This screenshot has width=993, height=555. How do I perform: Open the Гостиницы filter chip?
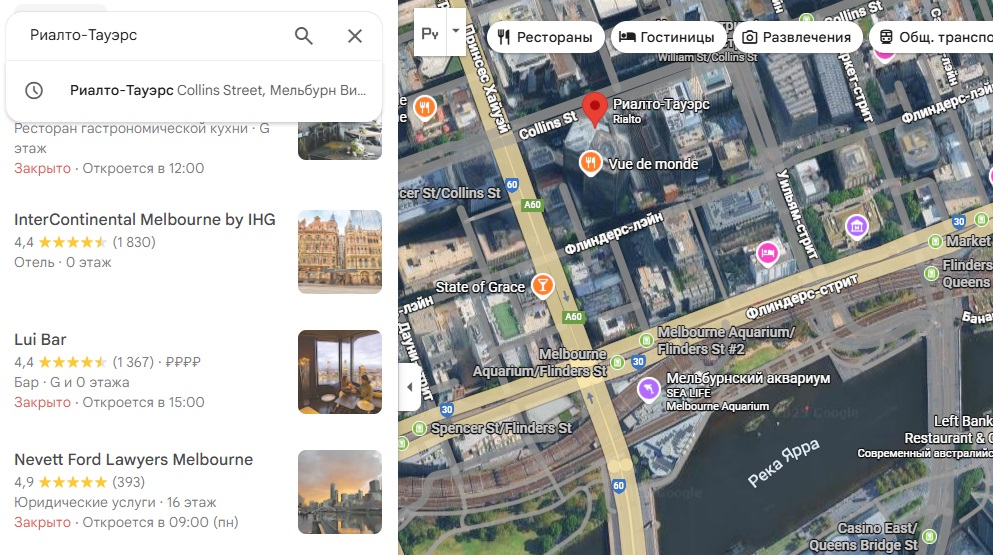(x=667, y=37)
